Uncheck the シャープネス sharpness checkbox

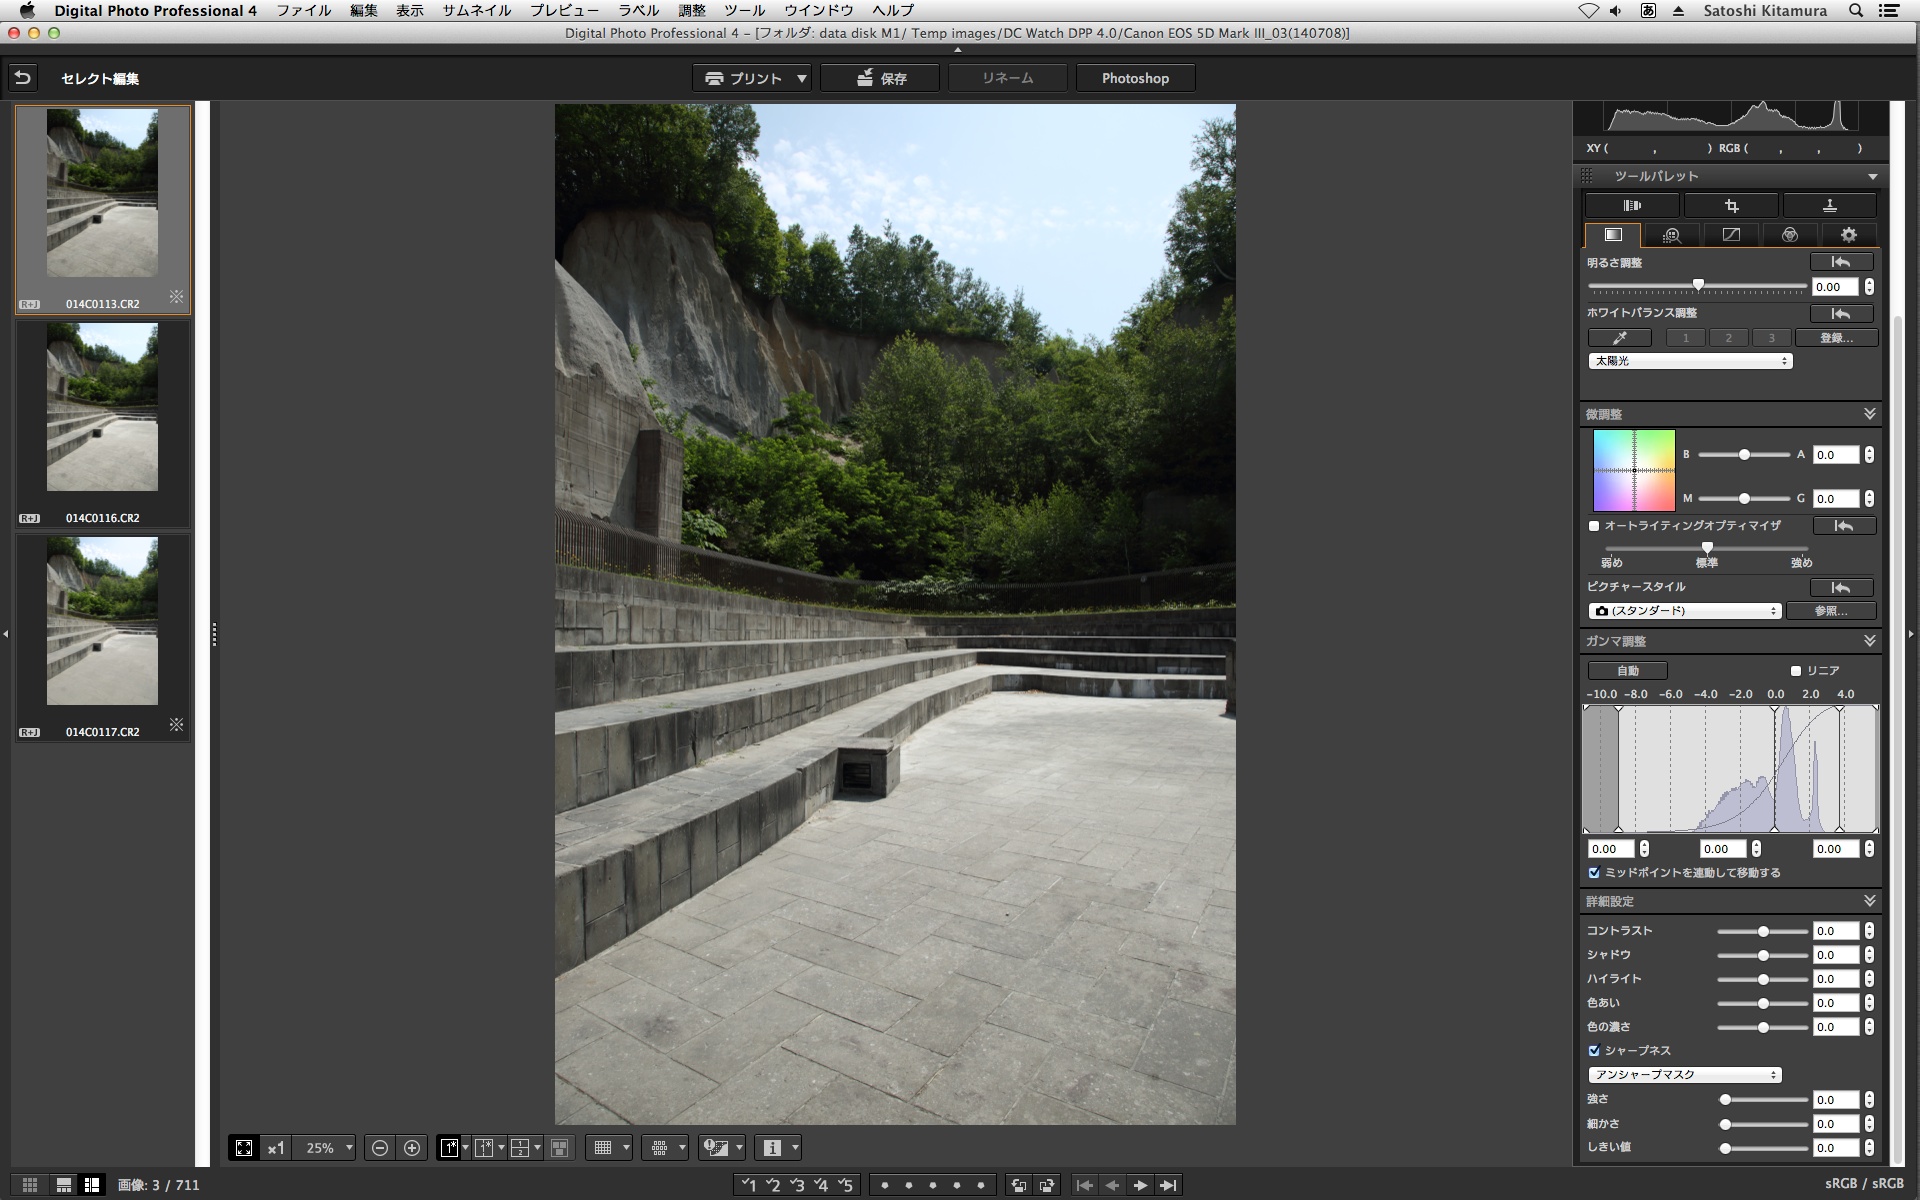[1594, 1051]
